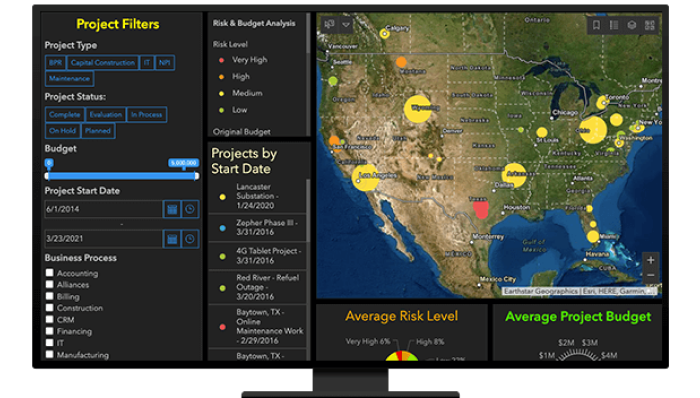
Task: Enable the Construction checkbox
Action: point(50,307)
